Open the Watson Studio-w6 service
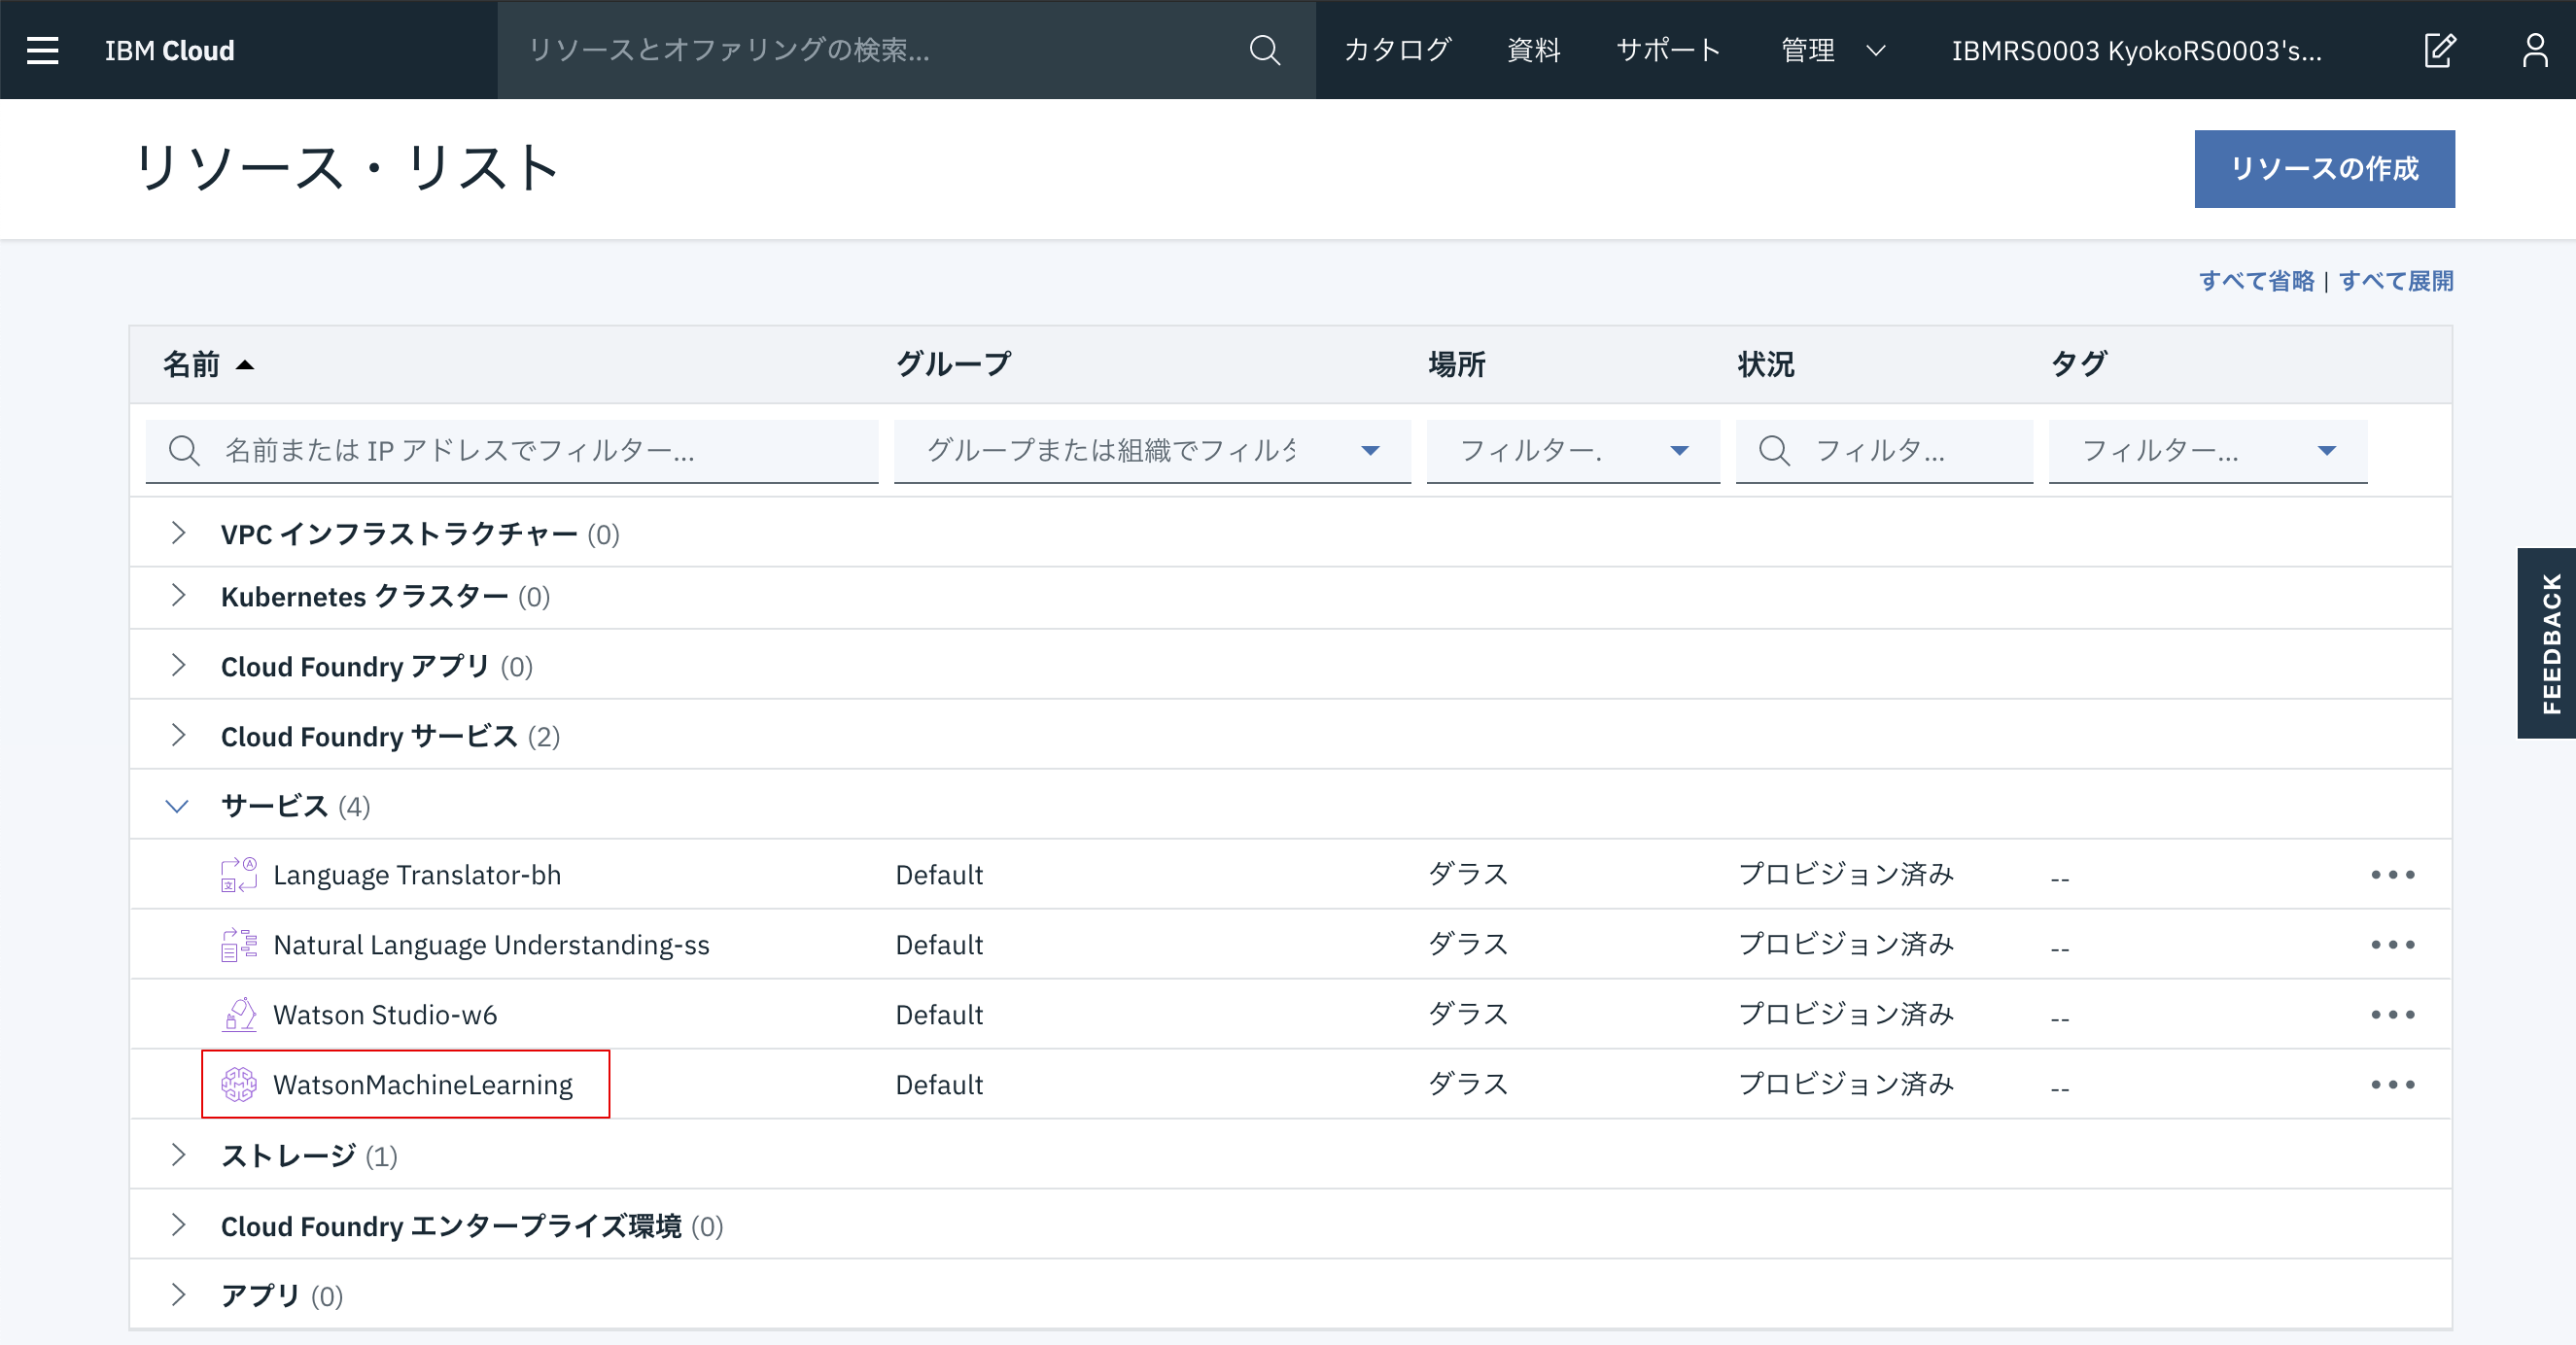 385,1015
